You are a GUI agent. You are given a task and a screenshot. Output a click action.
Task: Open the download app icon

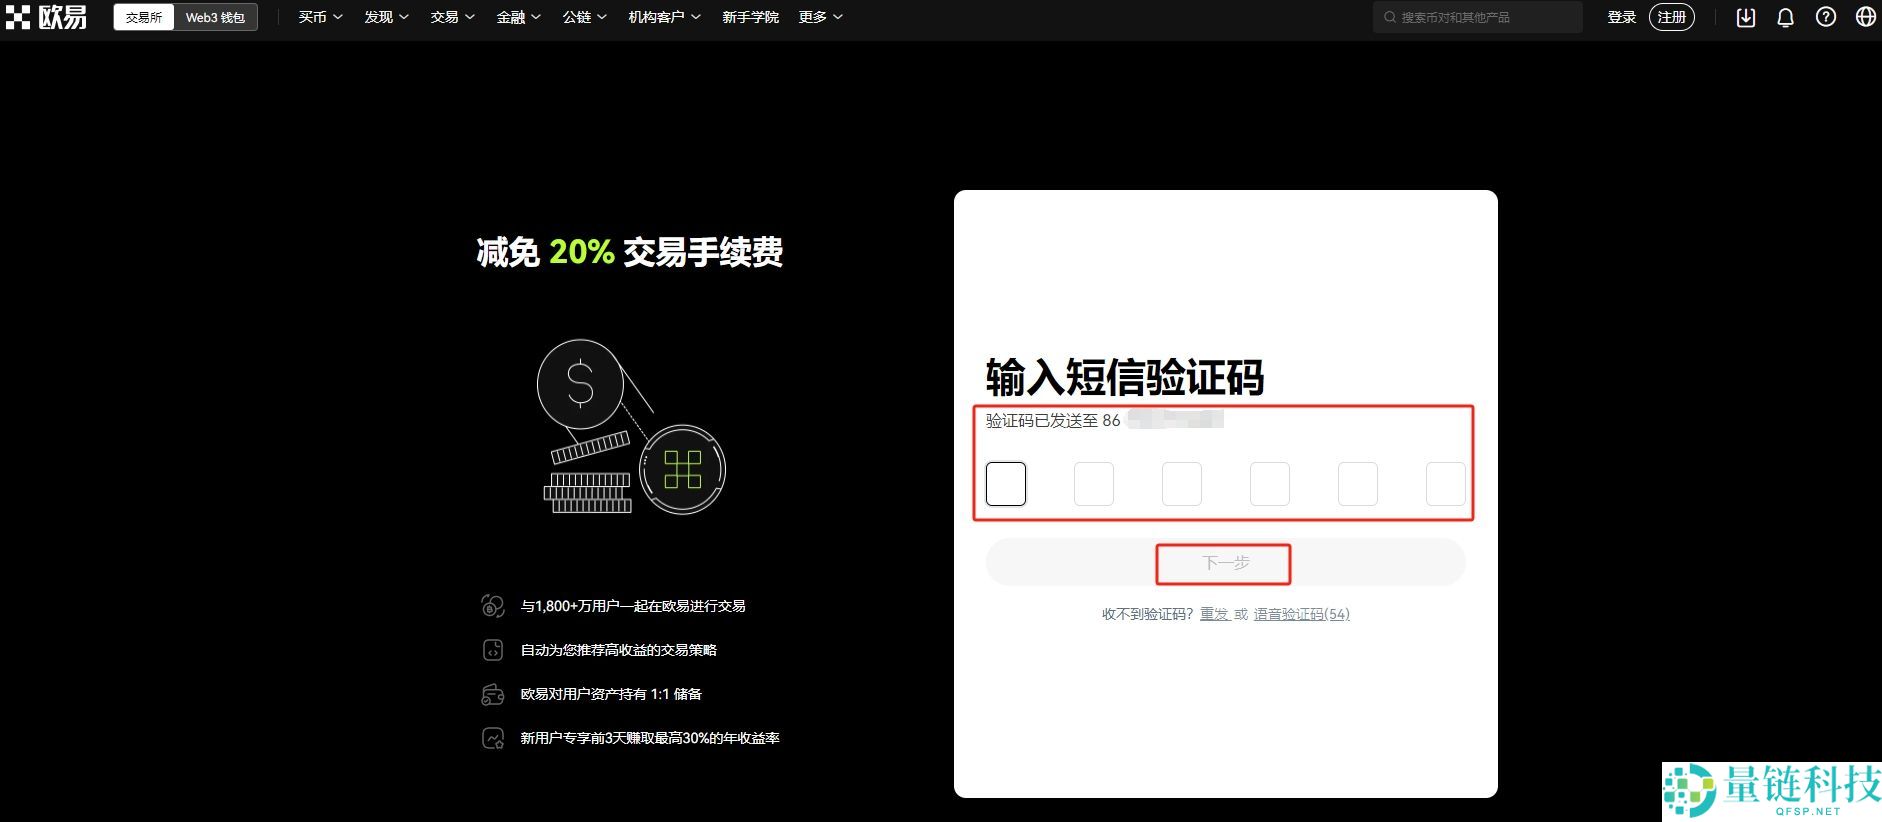(1746, 17)
